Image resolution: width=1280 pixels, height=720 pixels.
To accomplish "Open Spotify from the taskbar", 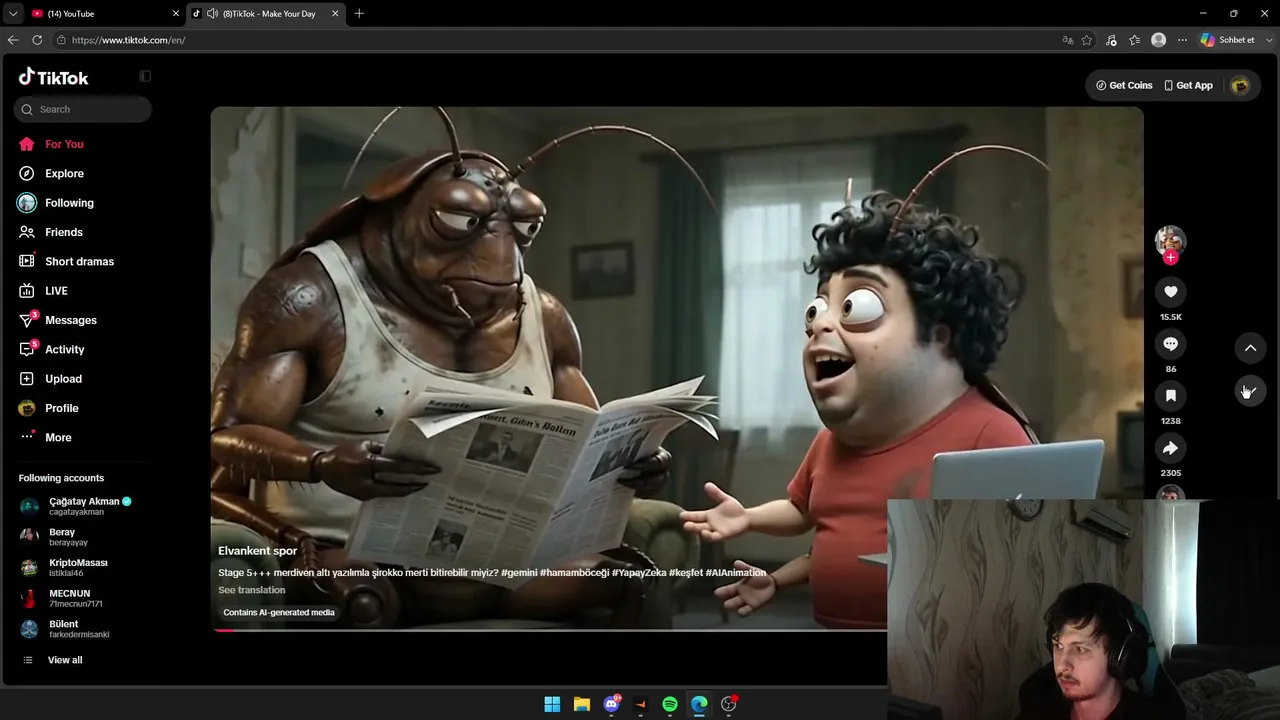I will click(670, 704).
